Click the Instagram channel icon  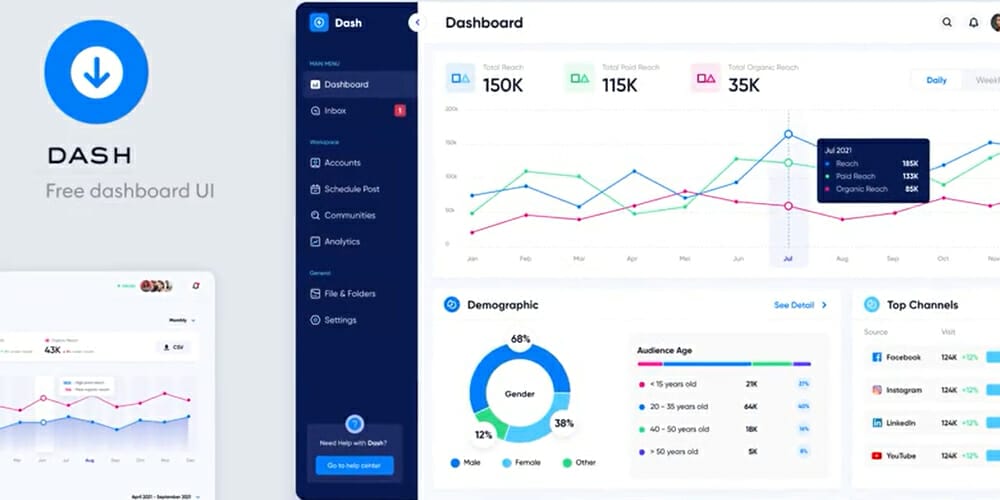click(876, 389)
